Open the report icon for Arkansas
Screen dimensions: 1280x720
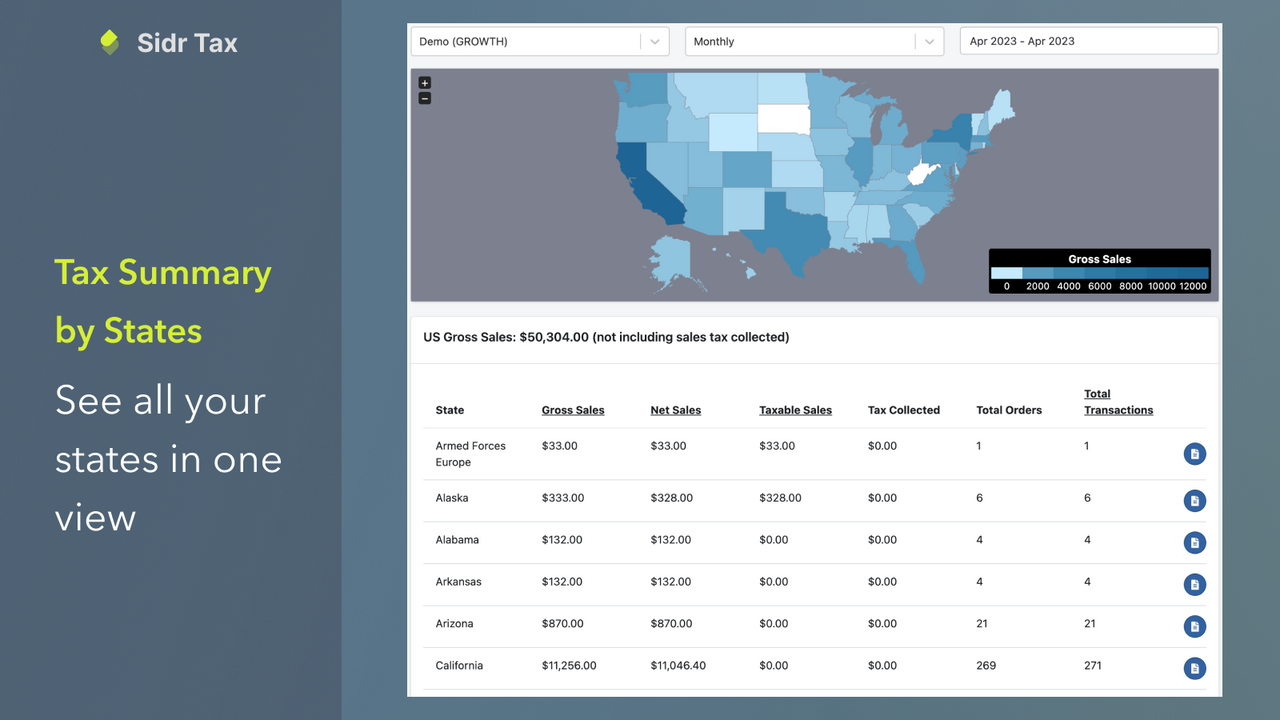(1195, 585)
